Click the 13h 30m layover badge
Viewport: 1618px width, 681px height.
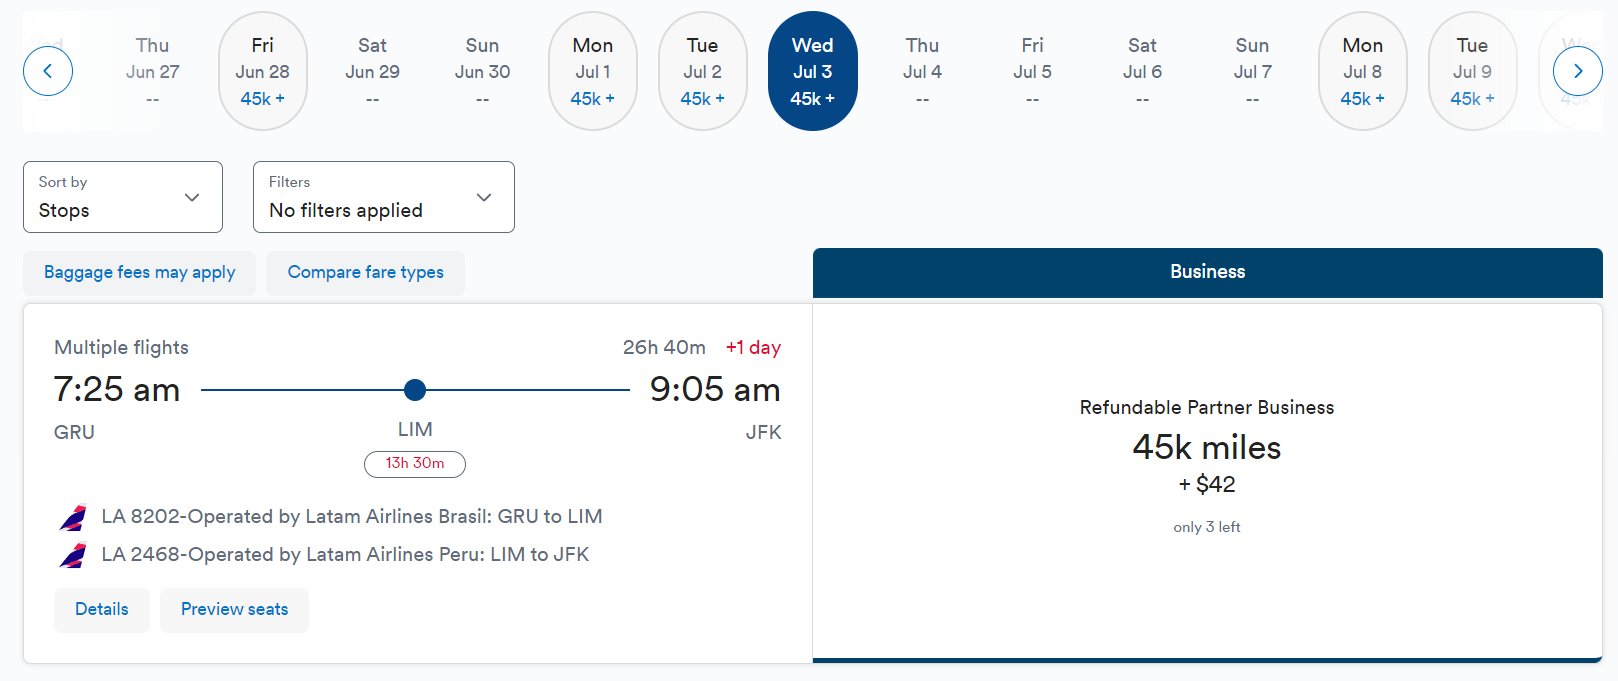coord(415,463)
